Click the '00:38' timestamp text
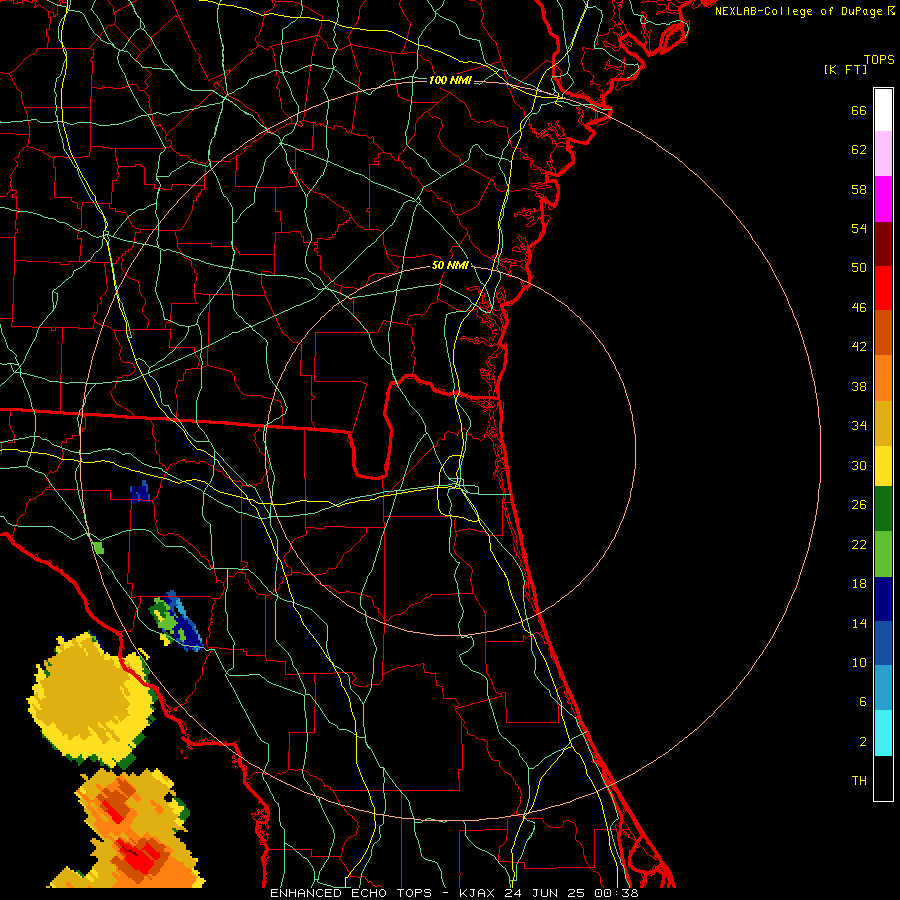Screen dimensions: 900x900 [614, 893]
